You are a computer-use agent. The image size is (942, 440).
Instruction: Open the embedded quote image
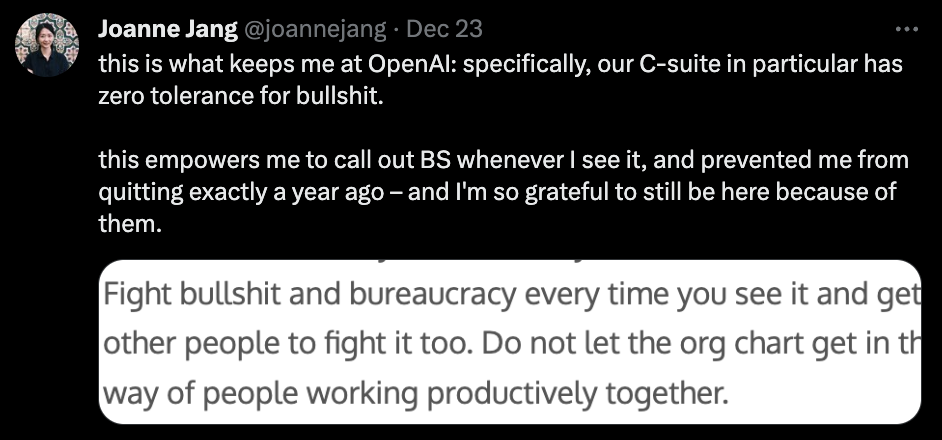click(x=508, y=344)
